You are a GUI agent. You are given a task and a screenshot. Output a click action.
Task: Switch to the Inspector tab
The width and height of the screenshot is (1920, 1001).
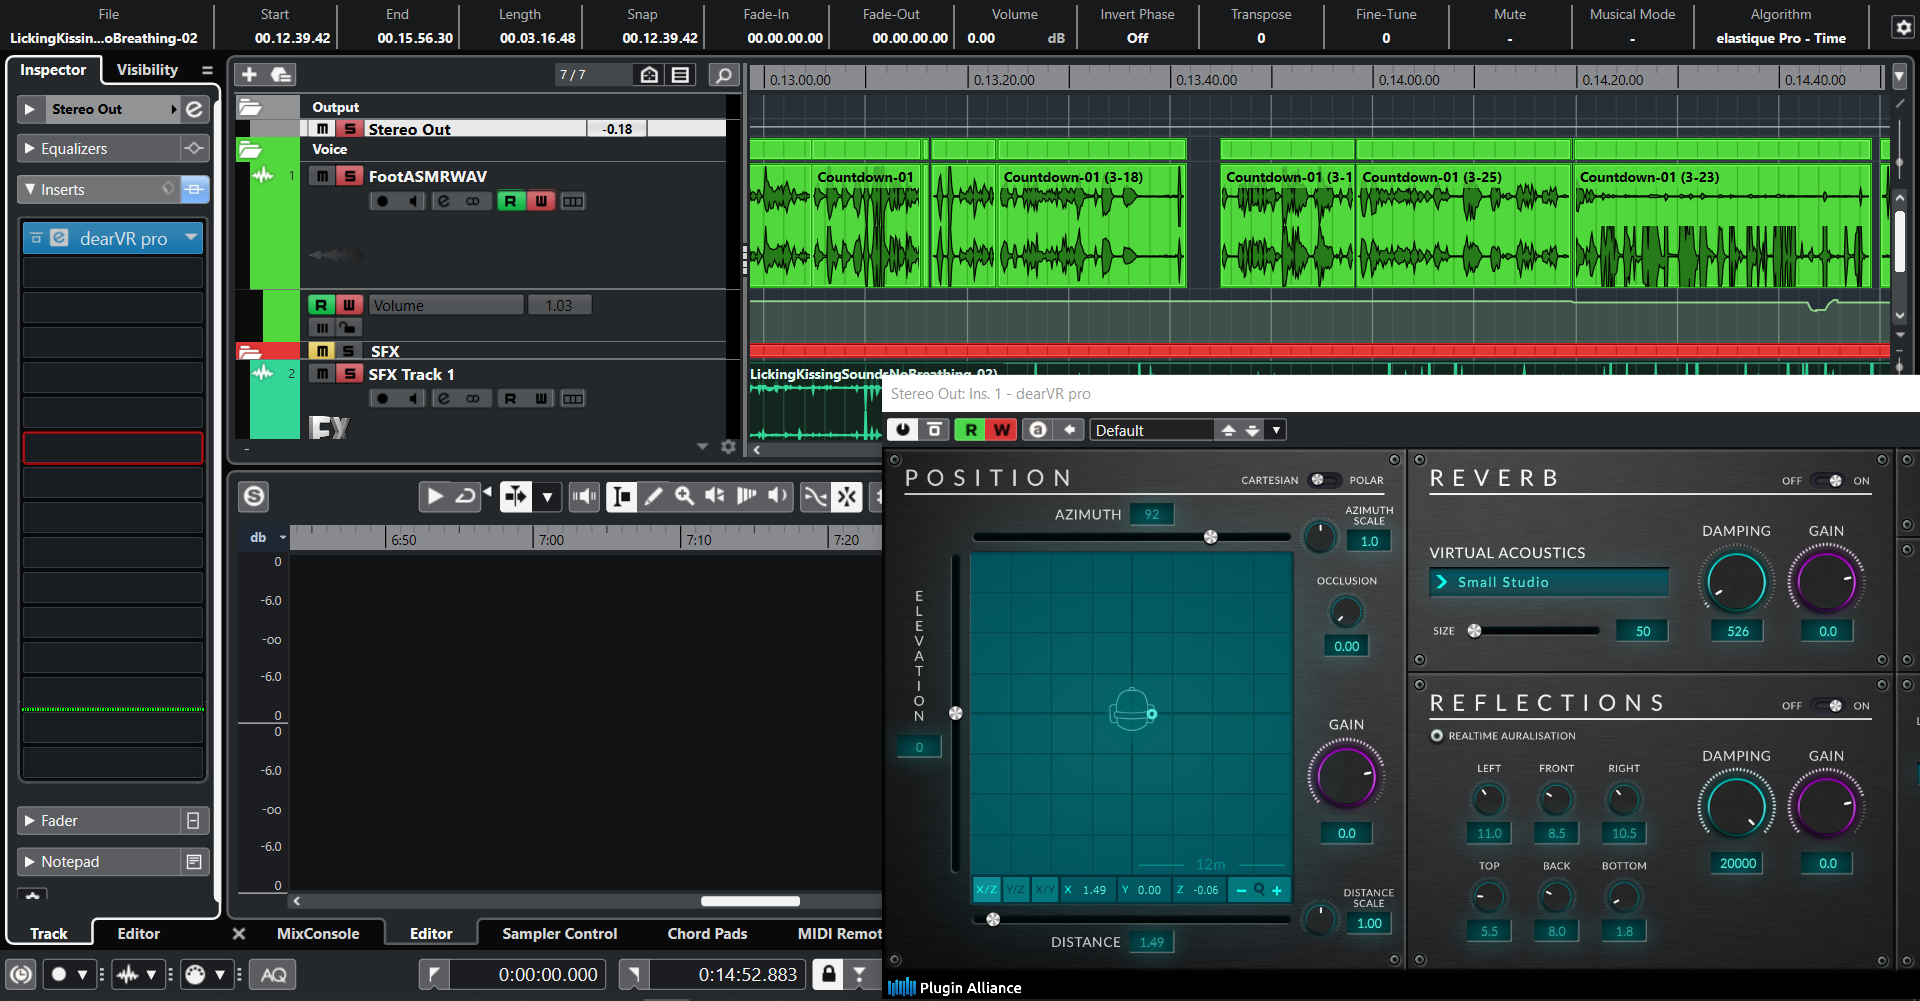(x=53, y=70)
